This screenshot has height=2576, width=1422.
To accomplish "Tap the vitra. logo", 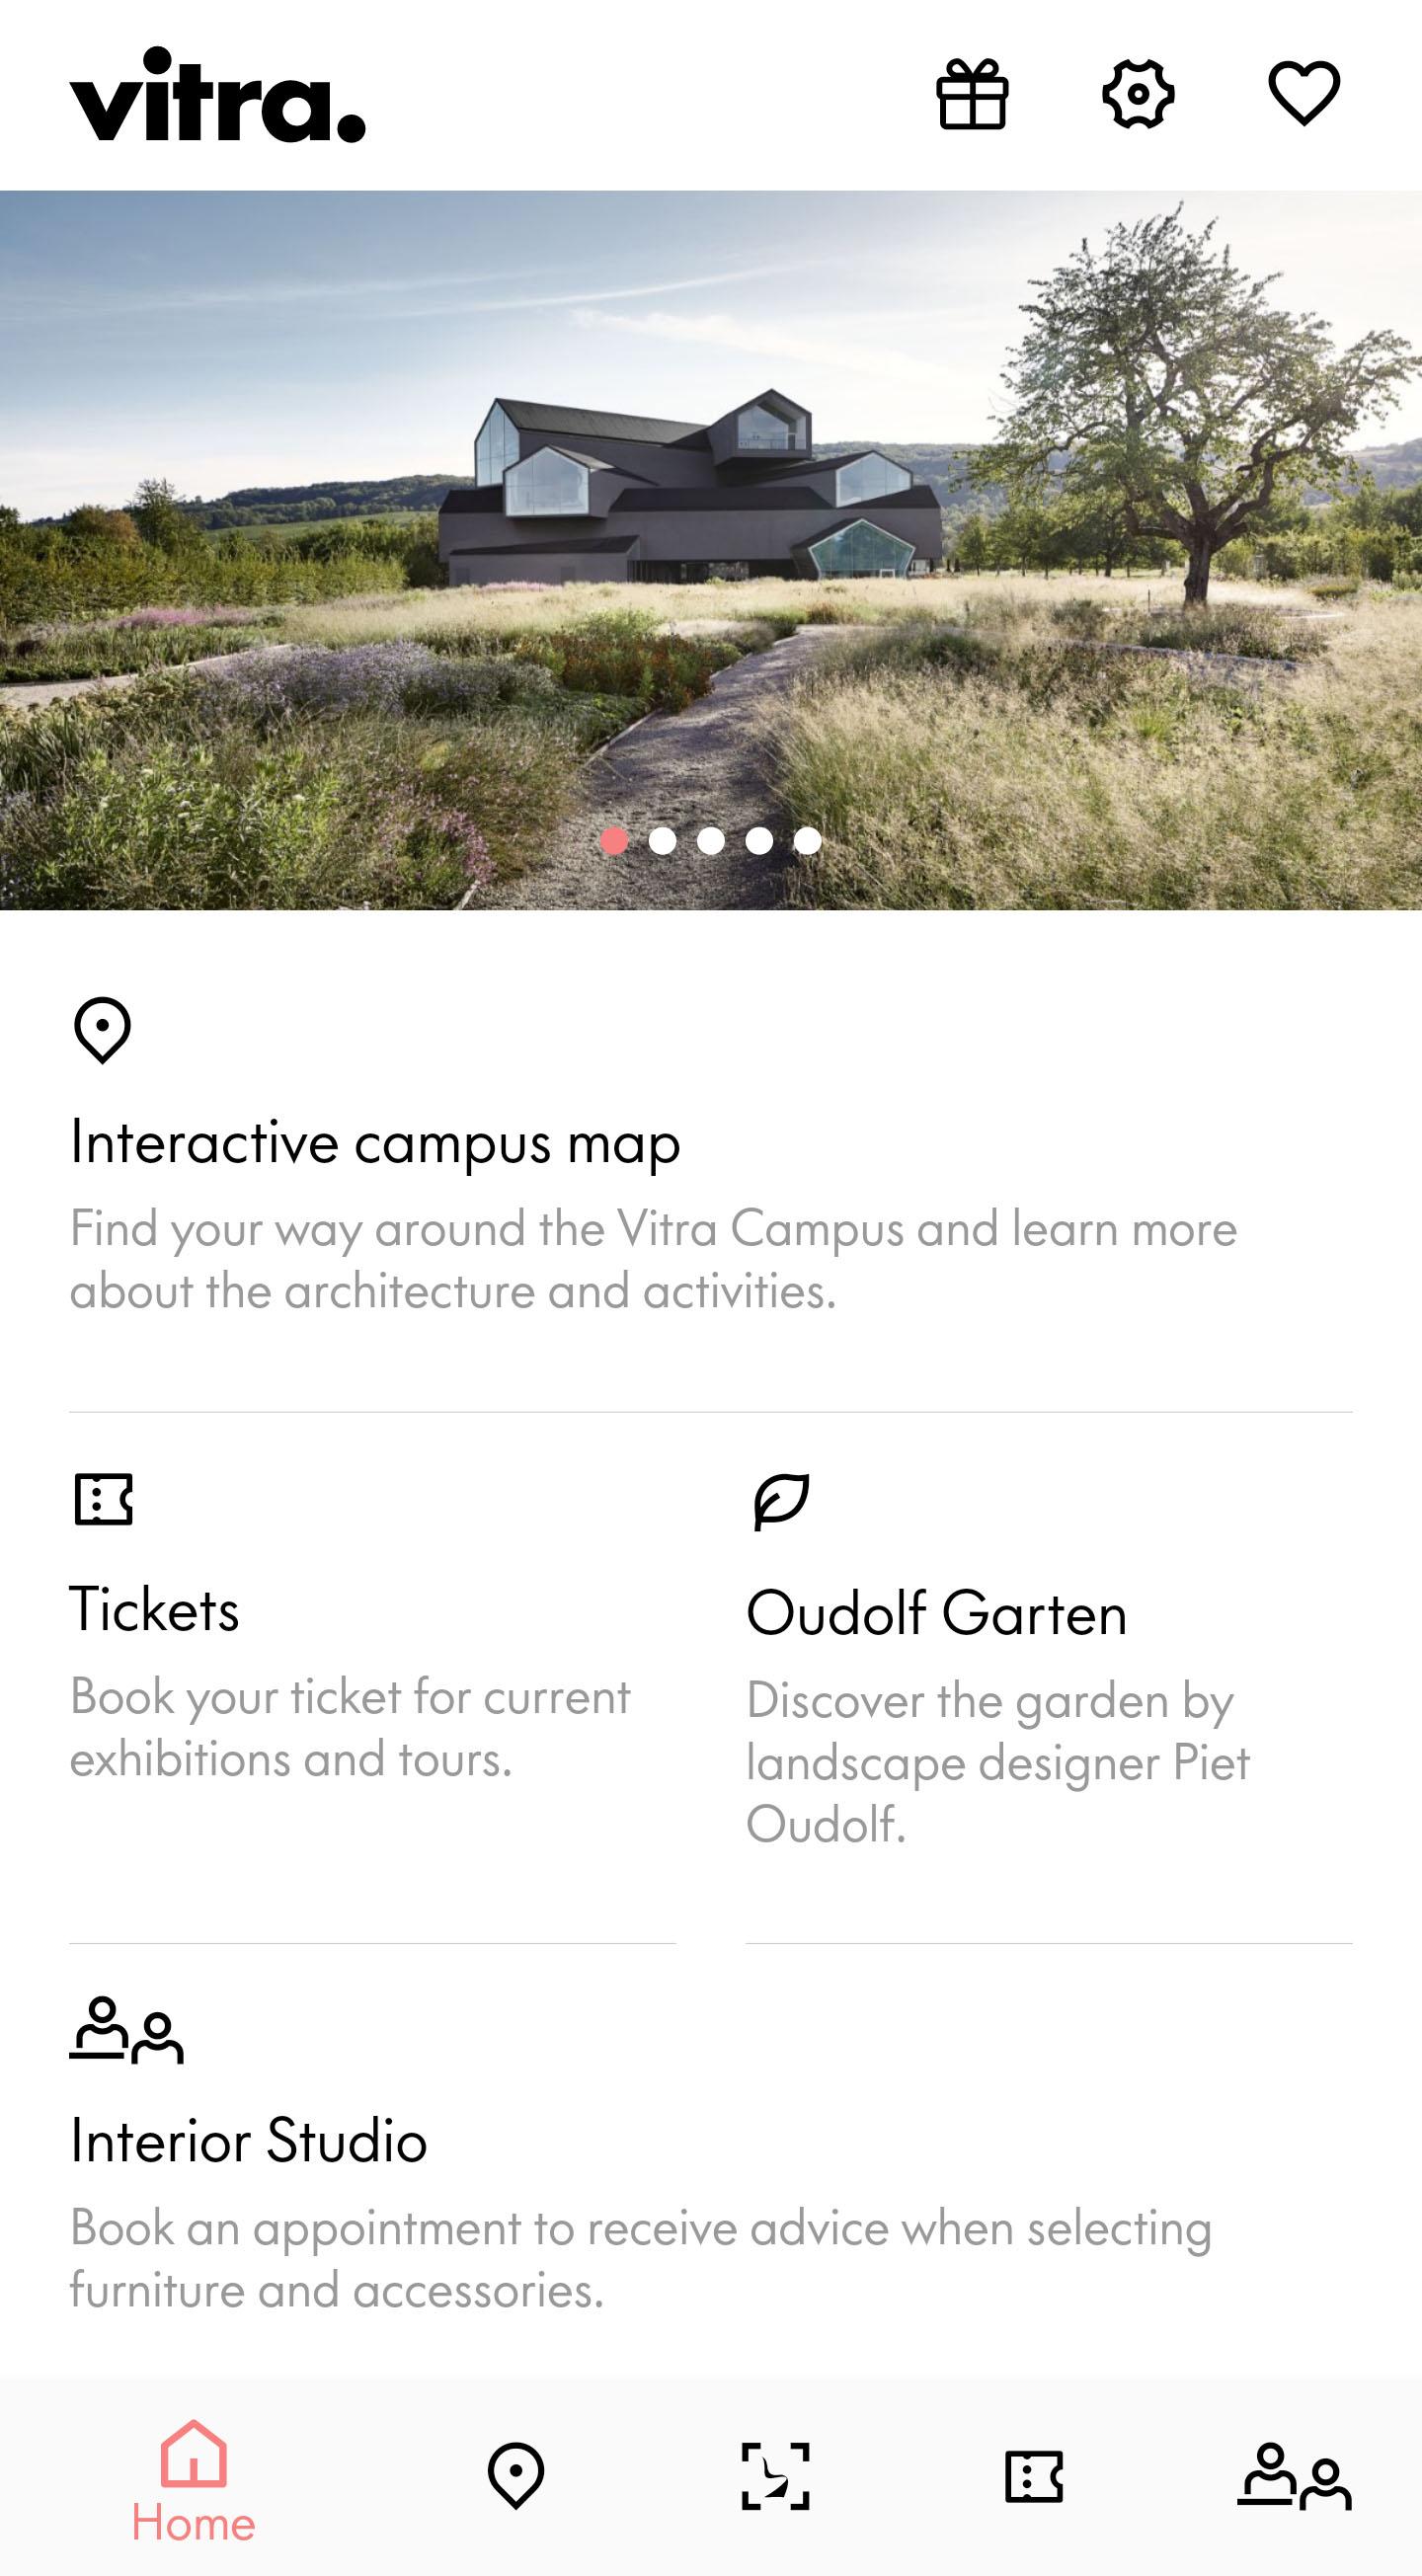I will pos(217,95).
